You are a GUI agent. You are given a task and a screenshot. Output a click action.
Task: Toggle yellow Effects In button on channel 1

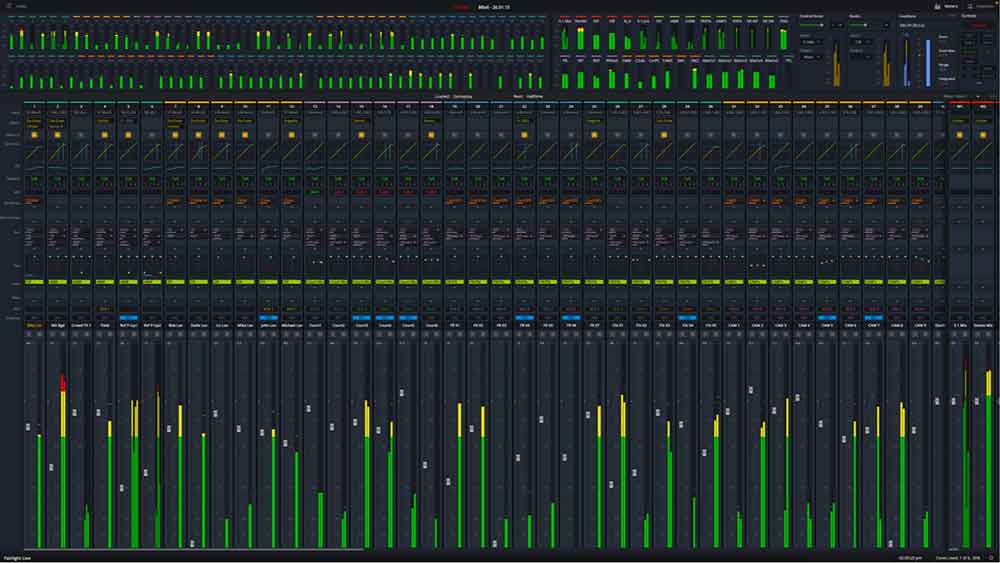pos(34,135)
